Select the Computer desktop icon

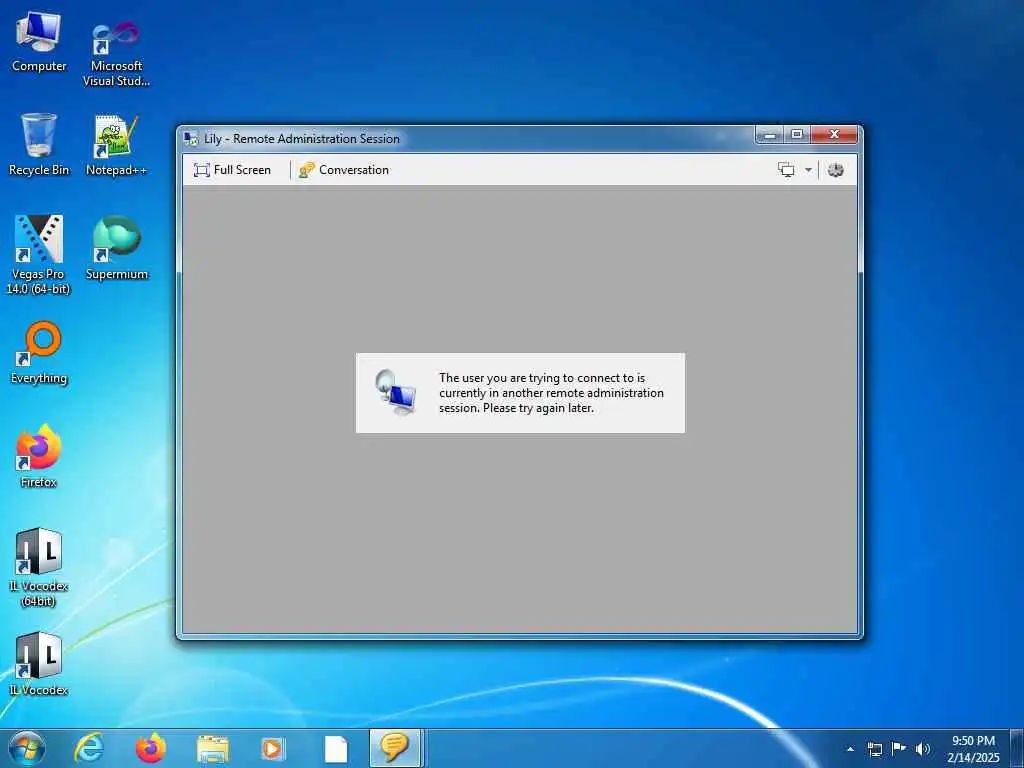(39, 42)
